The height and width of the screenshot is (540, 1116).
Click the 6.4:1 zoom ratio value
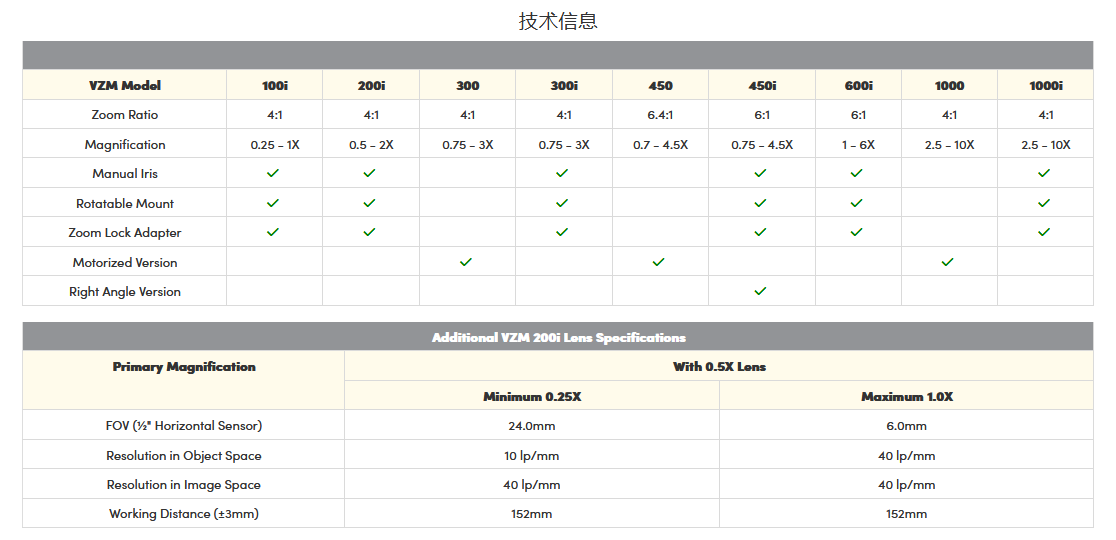coord(660,115)
